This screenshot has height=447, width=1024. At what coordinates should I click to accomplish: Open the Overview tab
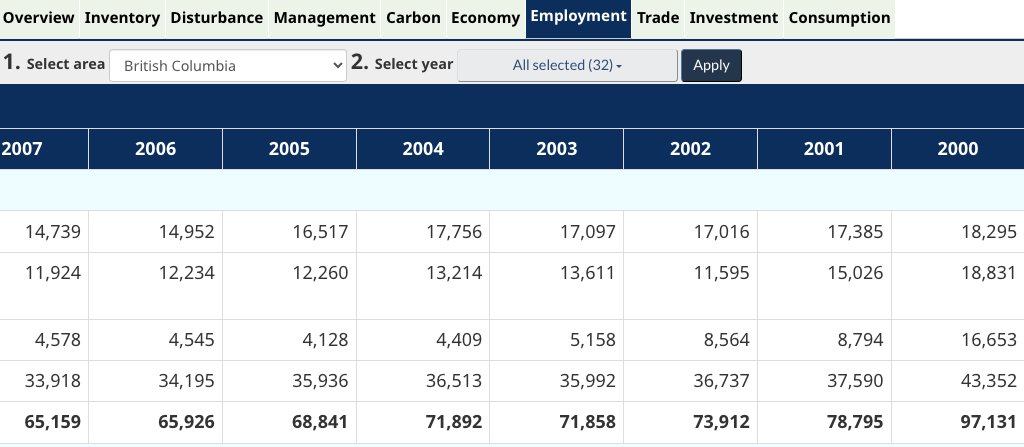coord(39,18)
